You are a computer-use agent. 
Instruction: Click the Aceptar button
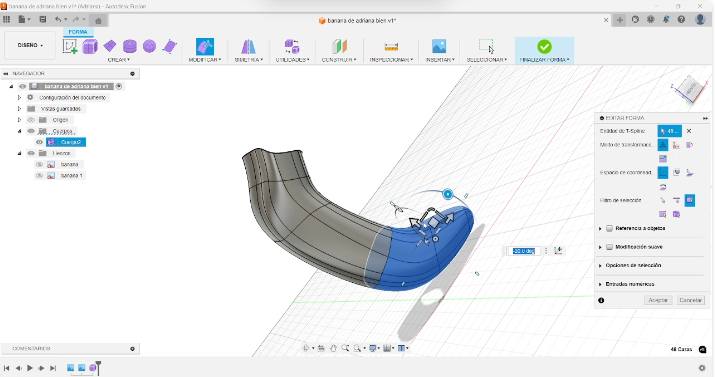click(x=658, y=300)
